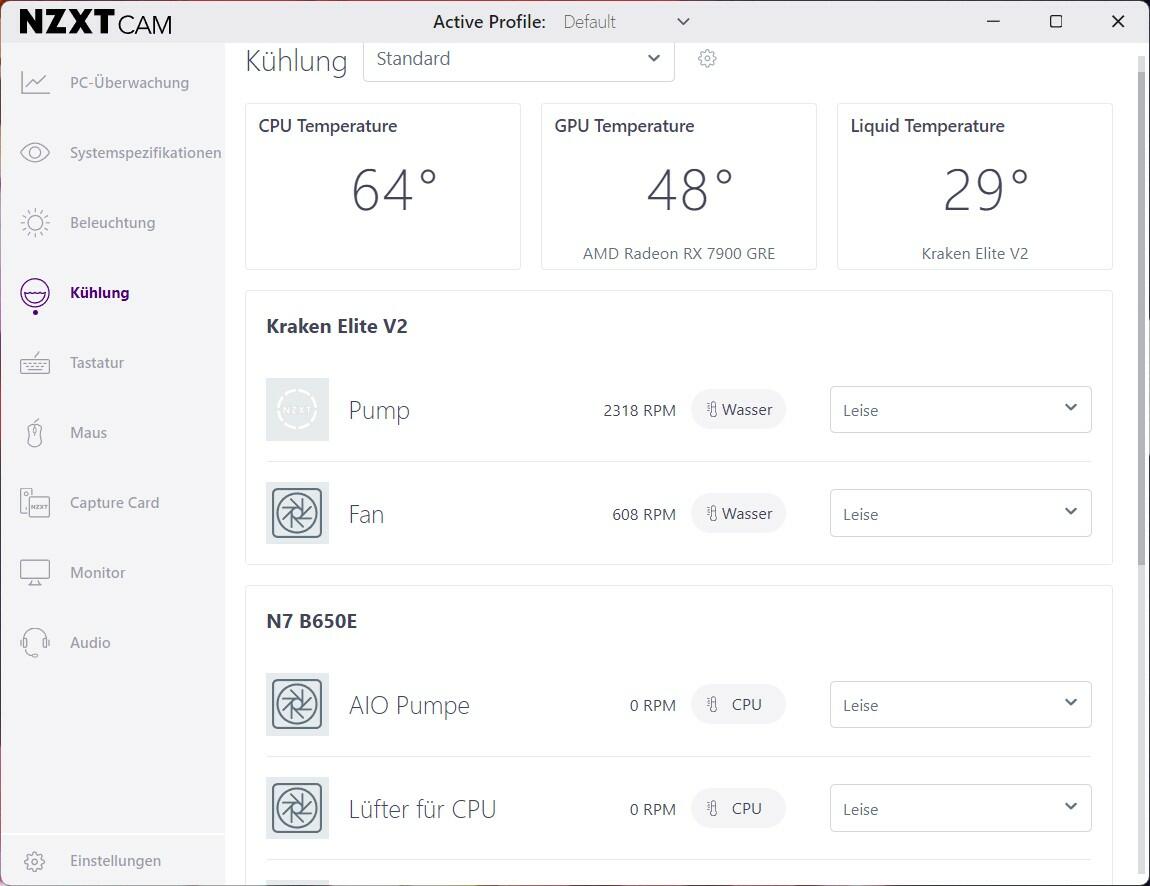Open Einstellungen at the sidebar bottom
This screenshot has width=1150, height=886.
[115, 860]
